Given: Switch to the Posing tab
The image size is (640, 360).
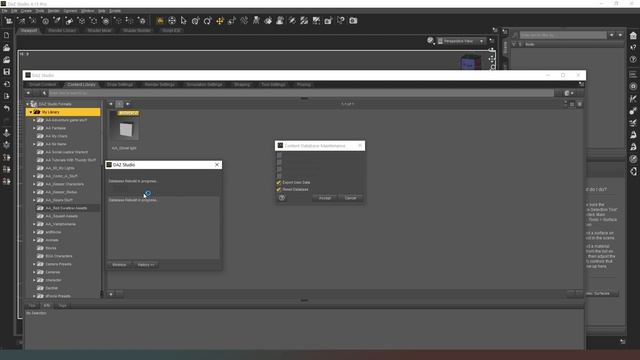Looking at the screenshot, I should click(304, 84).
